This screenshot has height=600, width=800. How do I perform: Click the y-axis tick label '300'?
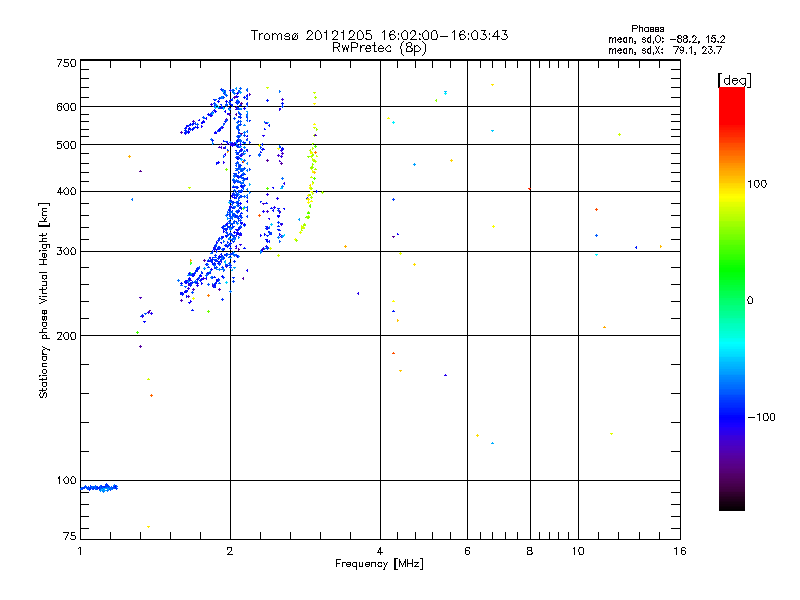coord(66,251)
